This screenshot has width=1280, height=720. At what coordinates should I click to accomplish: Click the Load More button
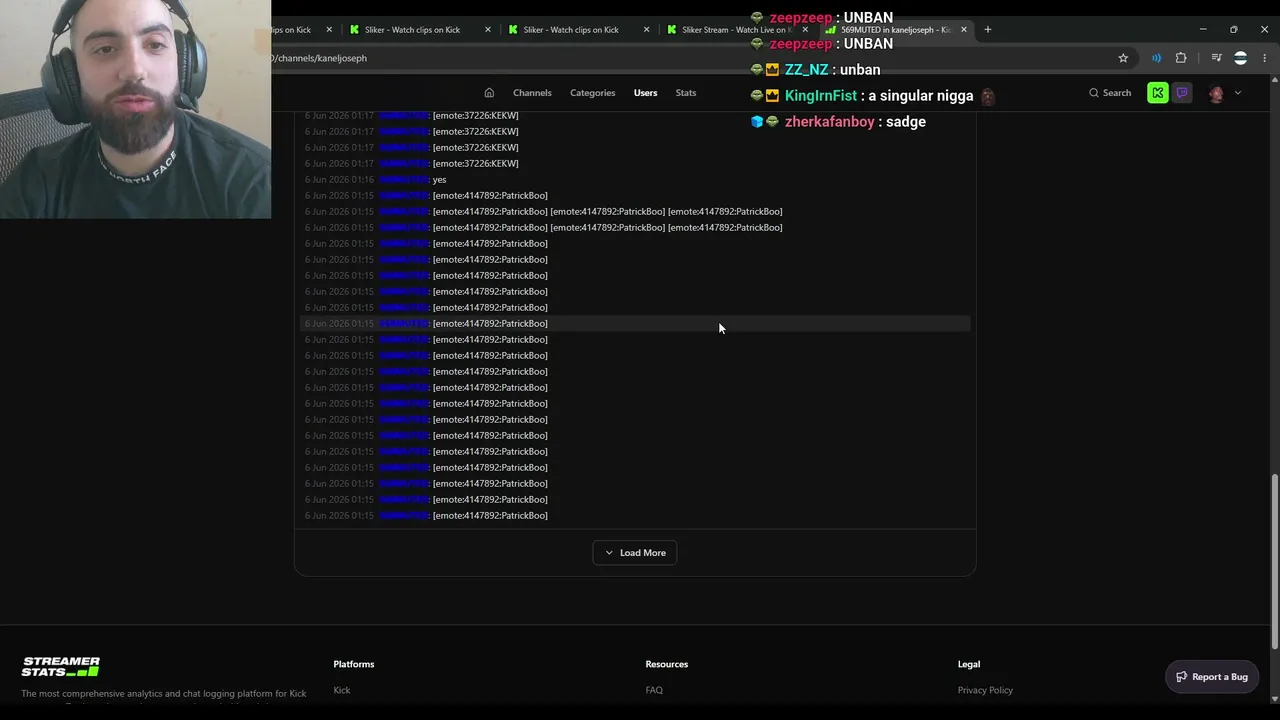(x=635, y=553)
